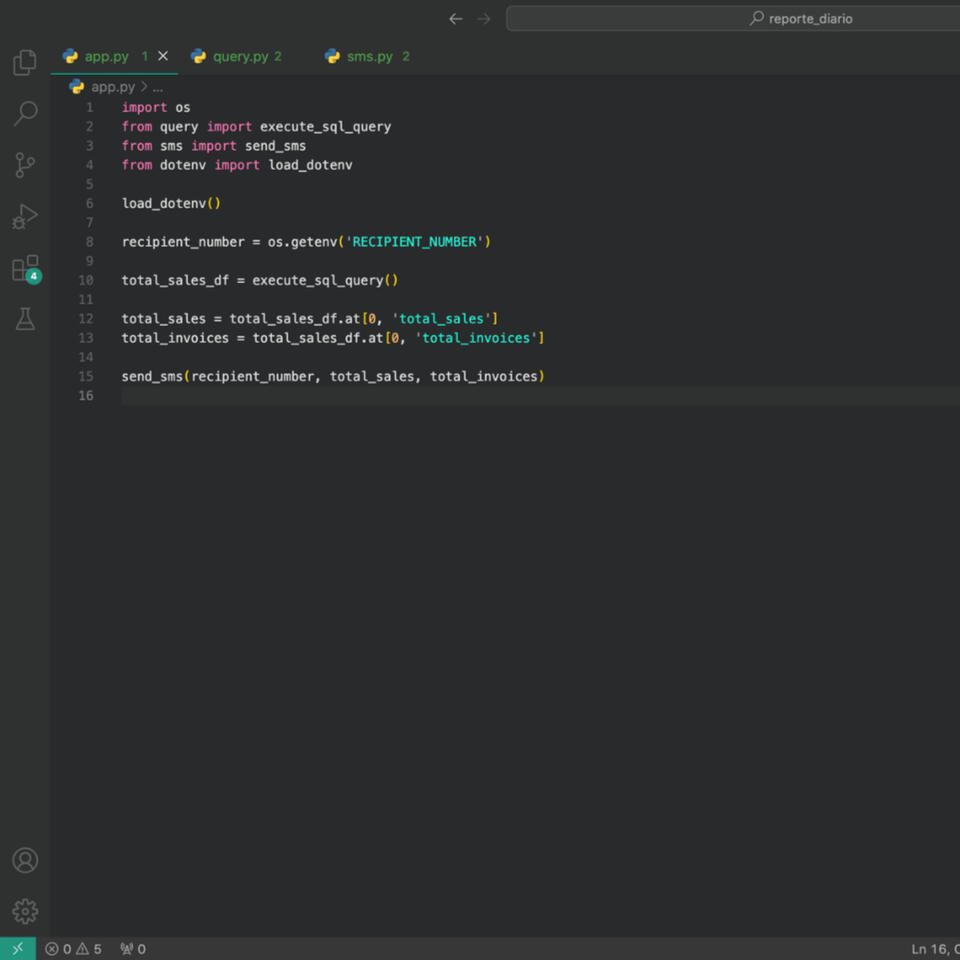Go back using the left arrow
This screenshot has width=960, height=960.
456,19
